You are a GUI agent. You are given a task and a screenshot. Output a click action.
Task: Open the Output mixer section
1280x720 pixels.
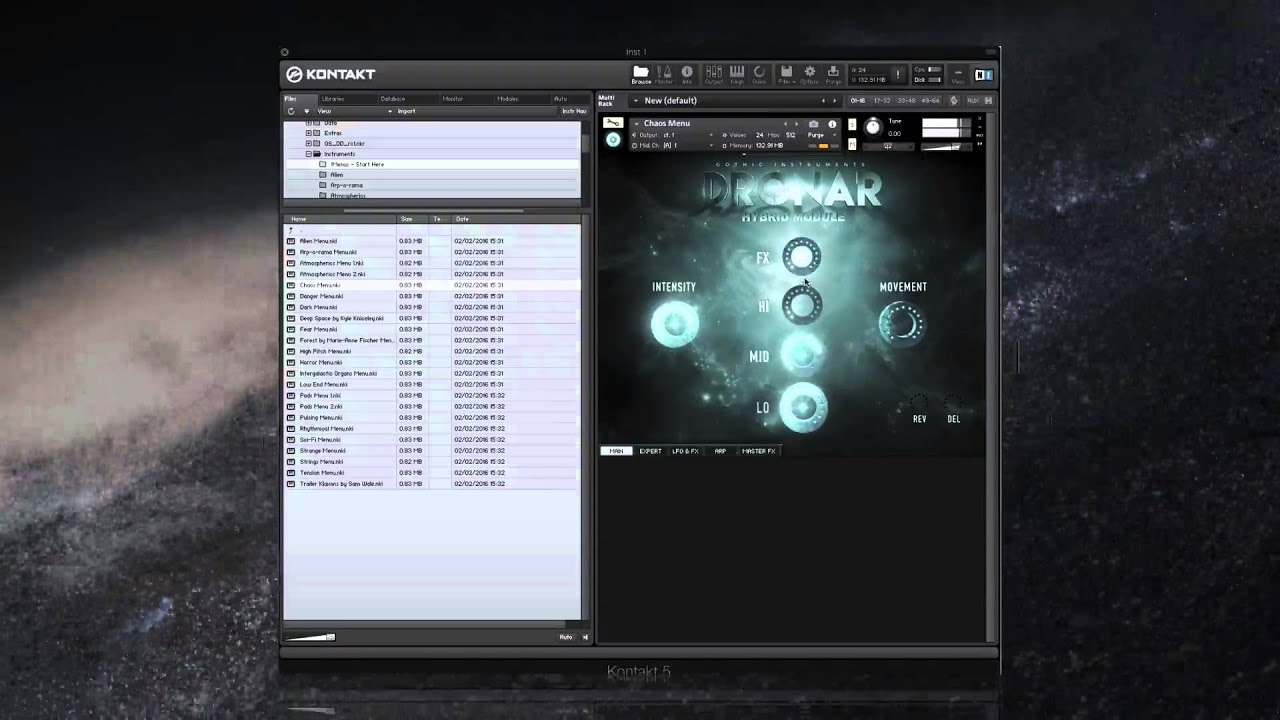pyautogui.click(x=714, y=74)
